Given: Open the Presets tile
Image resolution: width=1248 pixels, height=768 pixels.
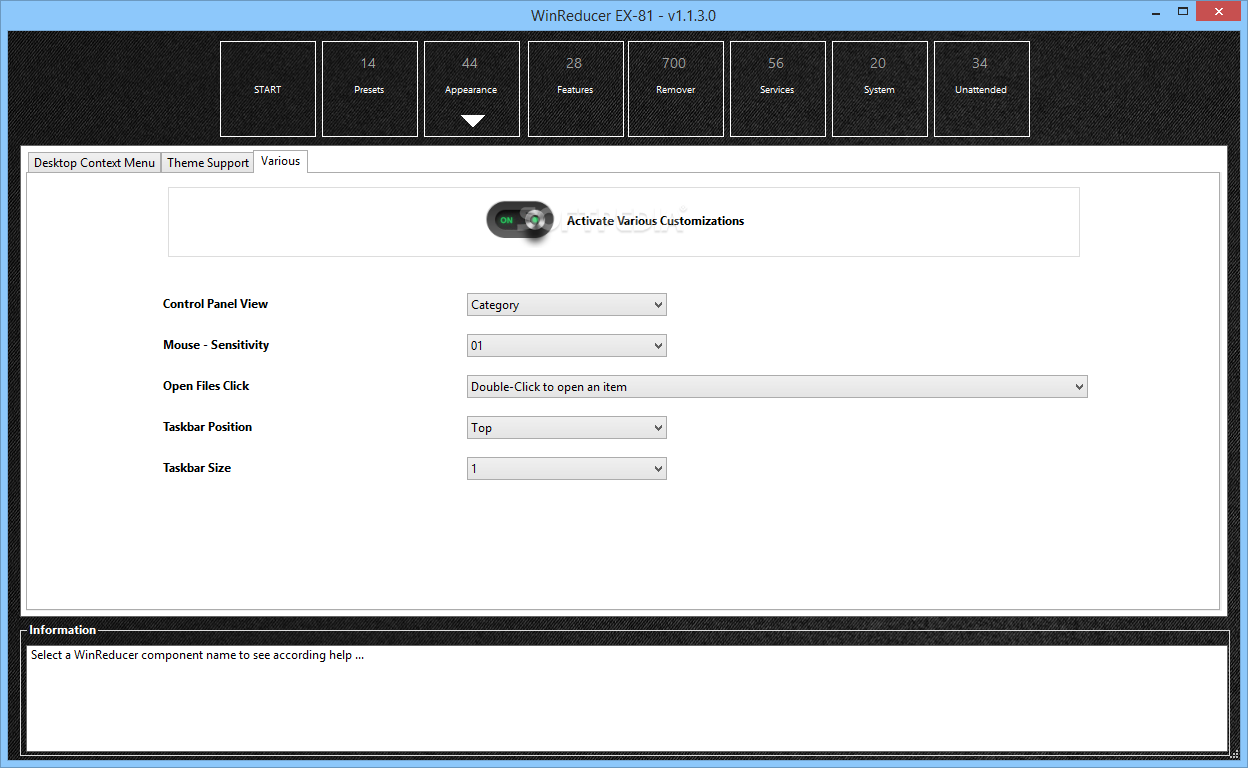Looking at the screenshot, I should tap(369, 89).
